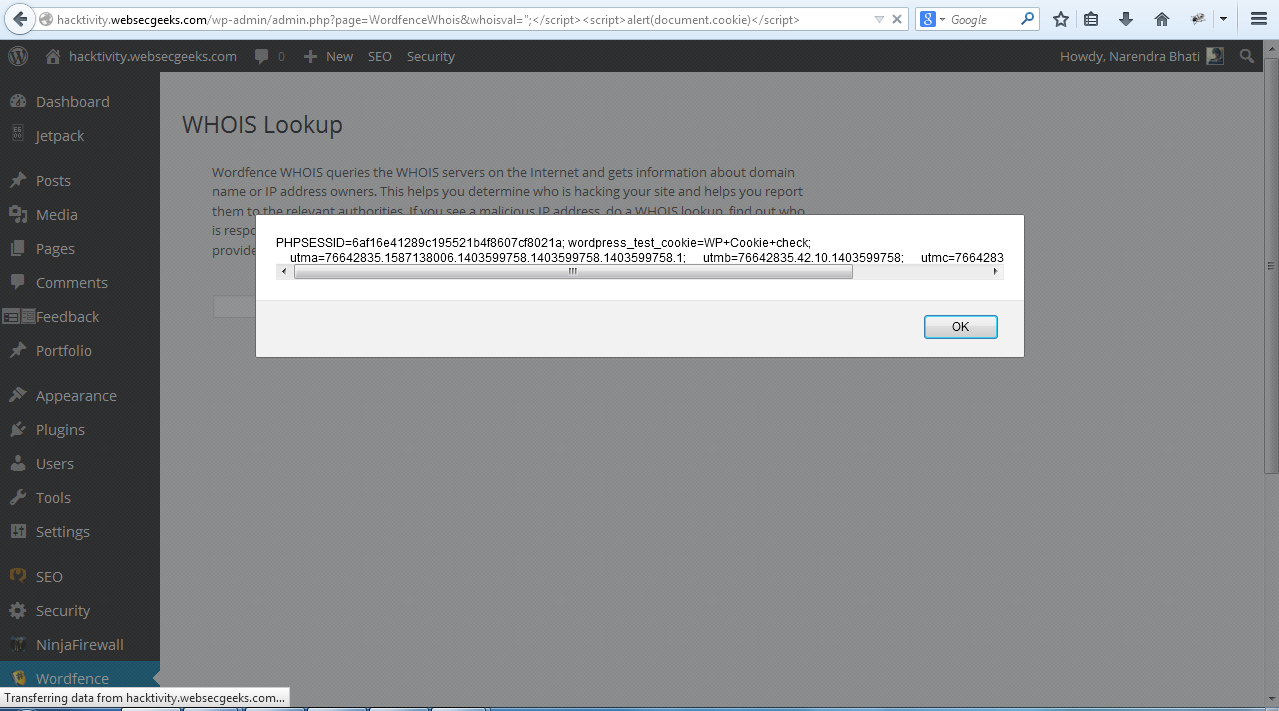1279x711 pixels.
Task: Open sidebar Comments menu item
Action: tap(72, 282)
